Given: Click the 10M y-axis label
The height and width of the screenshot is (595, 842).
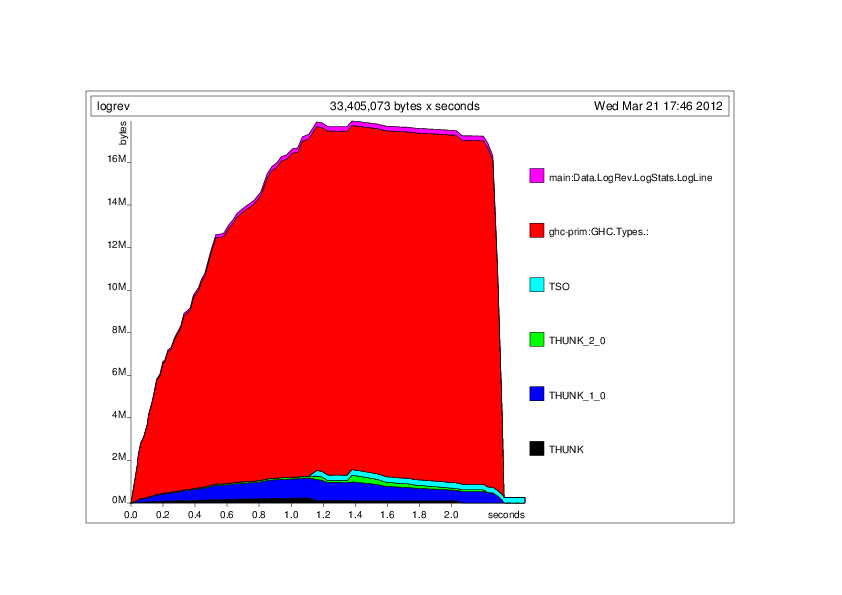Looking at the screenshot, I should click(117, 287).
